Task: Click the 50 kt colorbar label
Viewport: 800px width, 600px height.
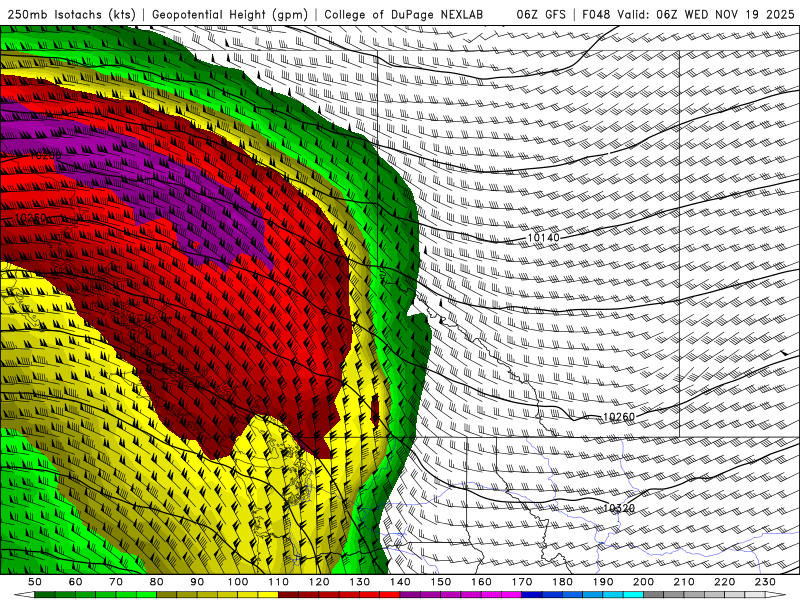Action: pos(35,582)
